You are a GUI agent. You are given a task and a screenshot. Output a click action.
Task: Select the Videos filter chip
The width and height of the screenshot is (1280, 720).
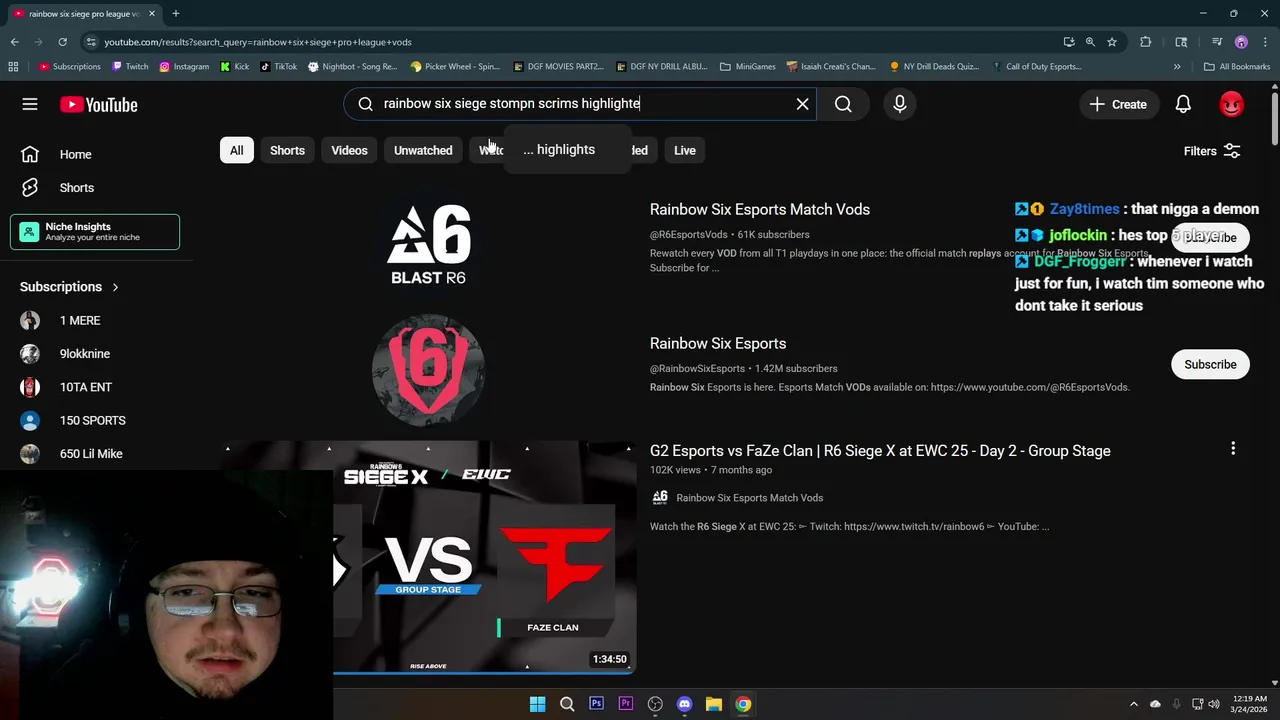pyautogui.click(x=349, y=150)
